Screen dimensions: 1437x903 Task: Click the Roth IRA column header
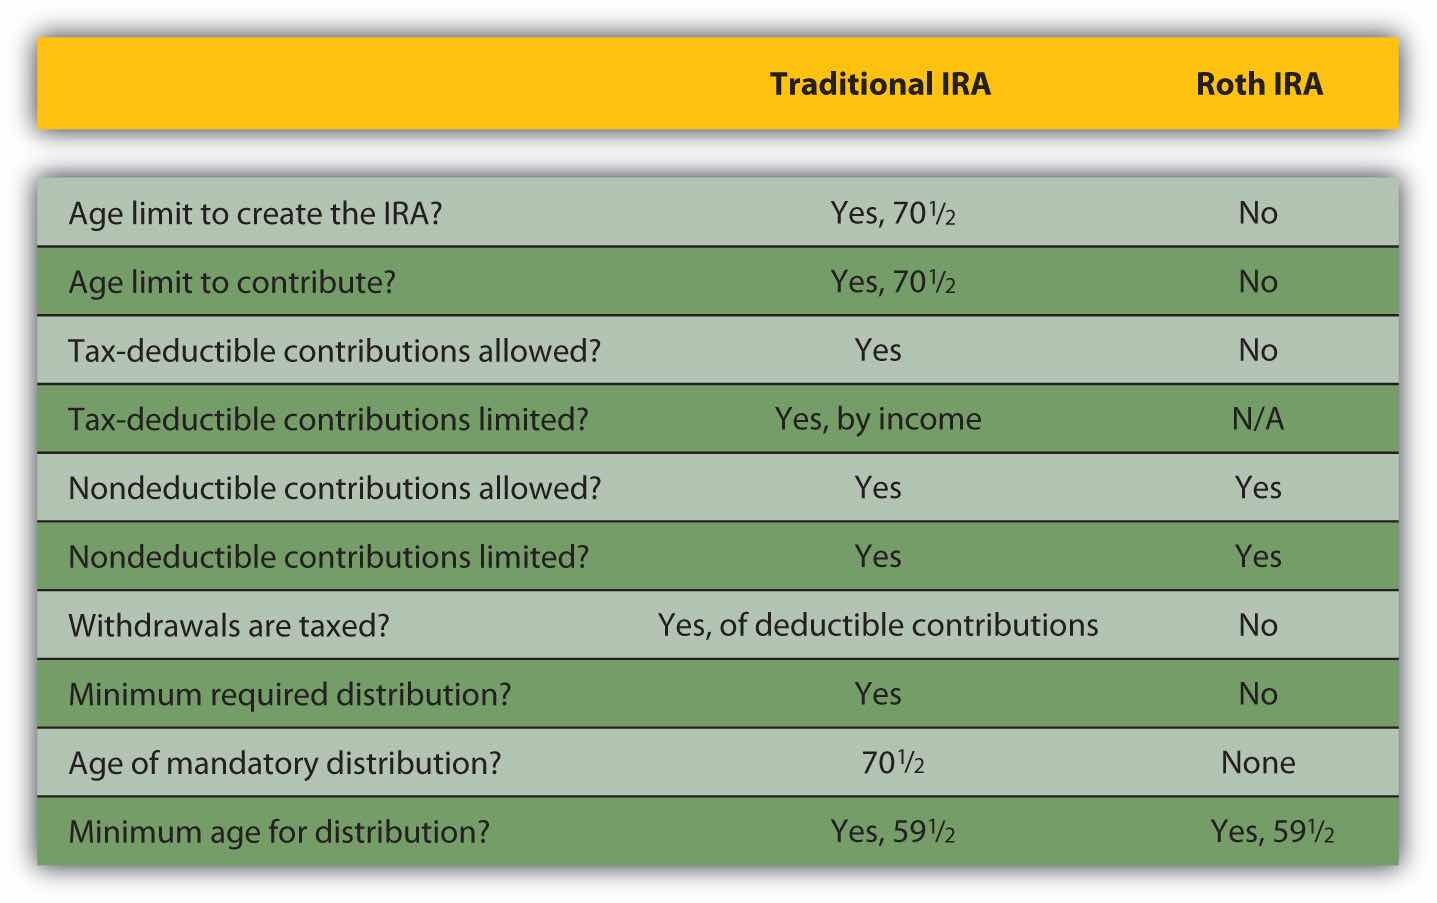tap(1259, 84)
